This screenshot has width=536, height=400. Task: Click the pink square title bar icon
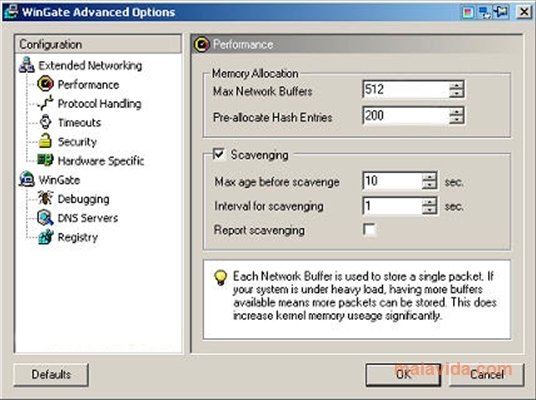pos(468,13)
